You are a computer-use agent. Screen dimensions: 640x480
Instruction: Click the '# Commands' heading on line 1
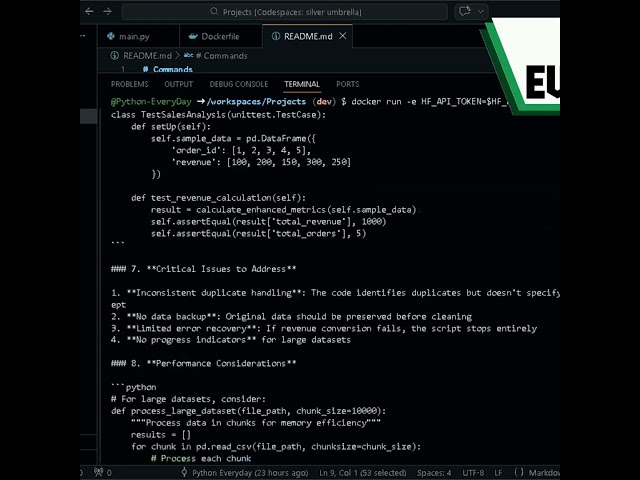point(168,69)
